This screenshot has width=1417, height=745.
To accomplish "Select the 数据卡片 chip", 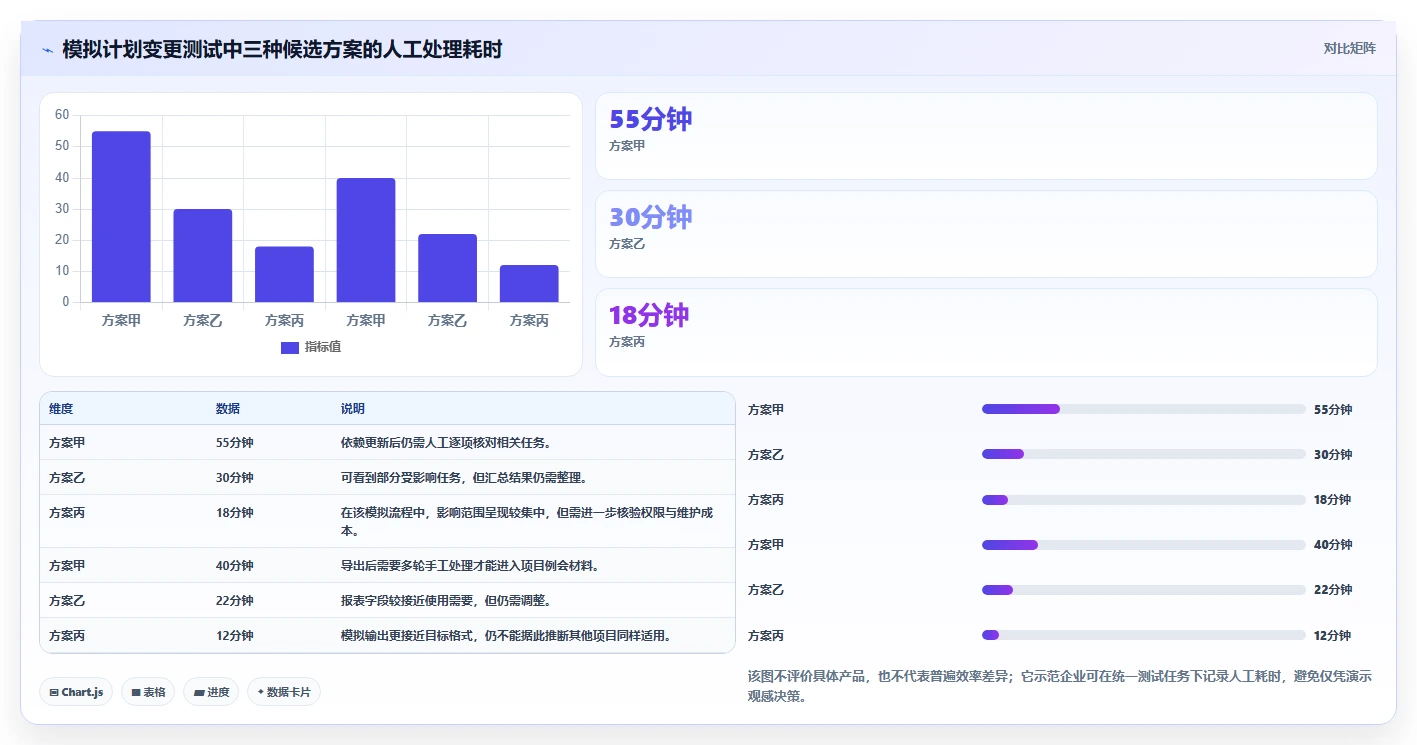I will [284, 692].
